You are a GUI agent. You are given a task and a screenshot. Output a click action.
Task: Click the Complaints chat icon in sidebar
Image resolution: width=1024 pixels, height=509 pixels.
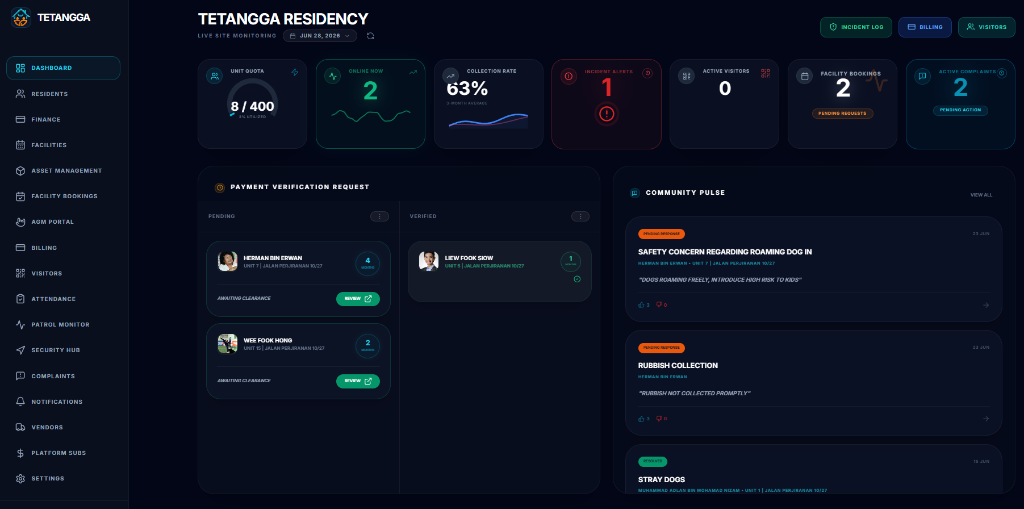20,376
